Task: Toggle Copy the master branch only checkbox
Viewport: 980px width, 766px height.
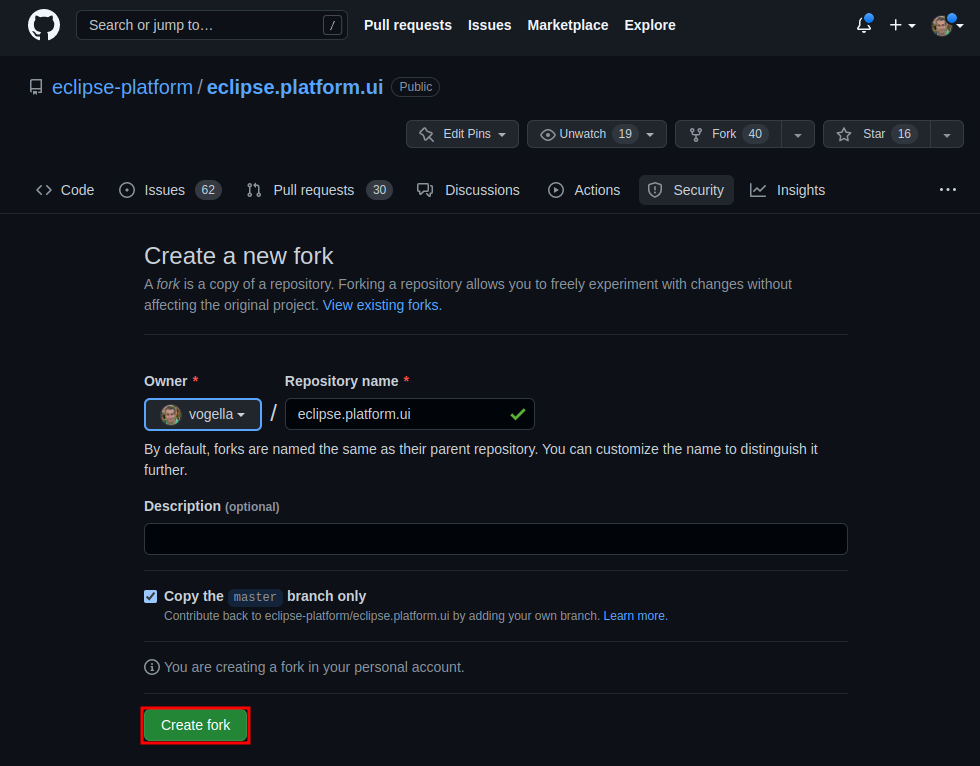Action: [151, 596]
